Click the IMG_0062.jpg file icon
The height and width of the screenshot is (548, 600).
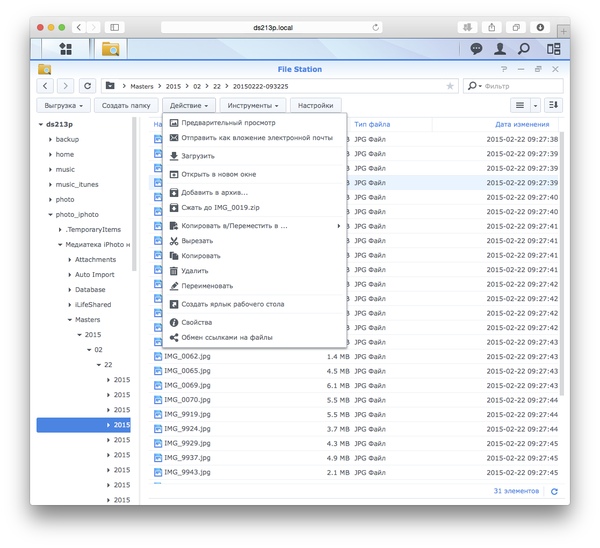click(158, 357)
